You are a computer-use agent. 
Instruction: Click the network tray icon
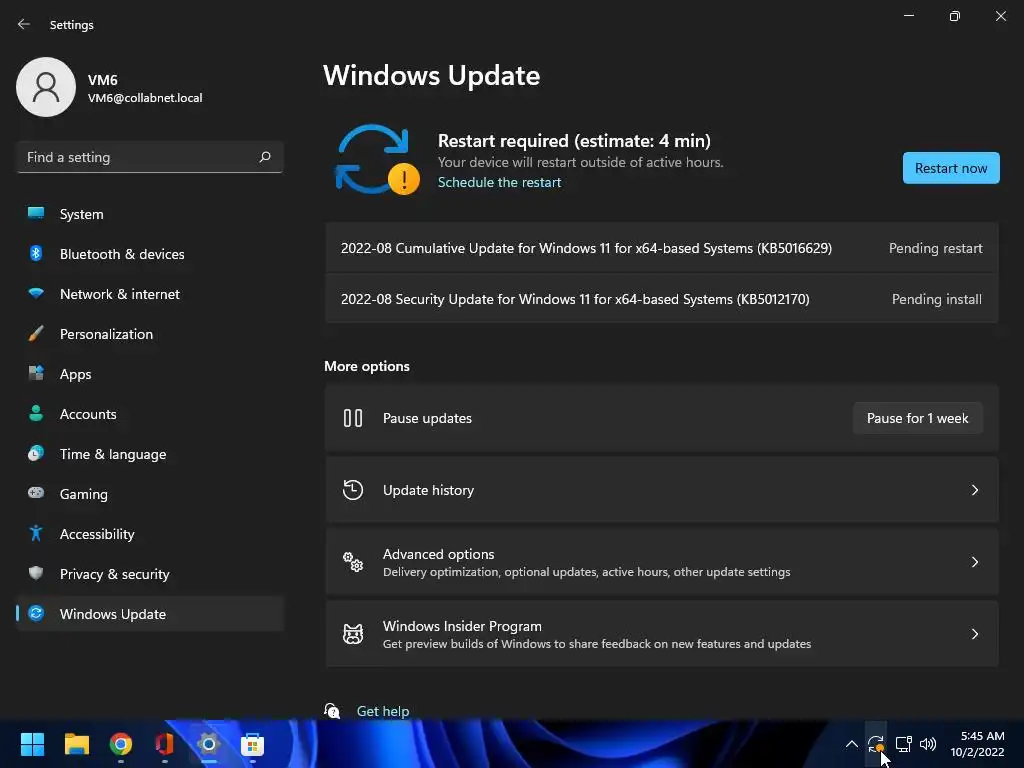pos(903,744)
